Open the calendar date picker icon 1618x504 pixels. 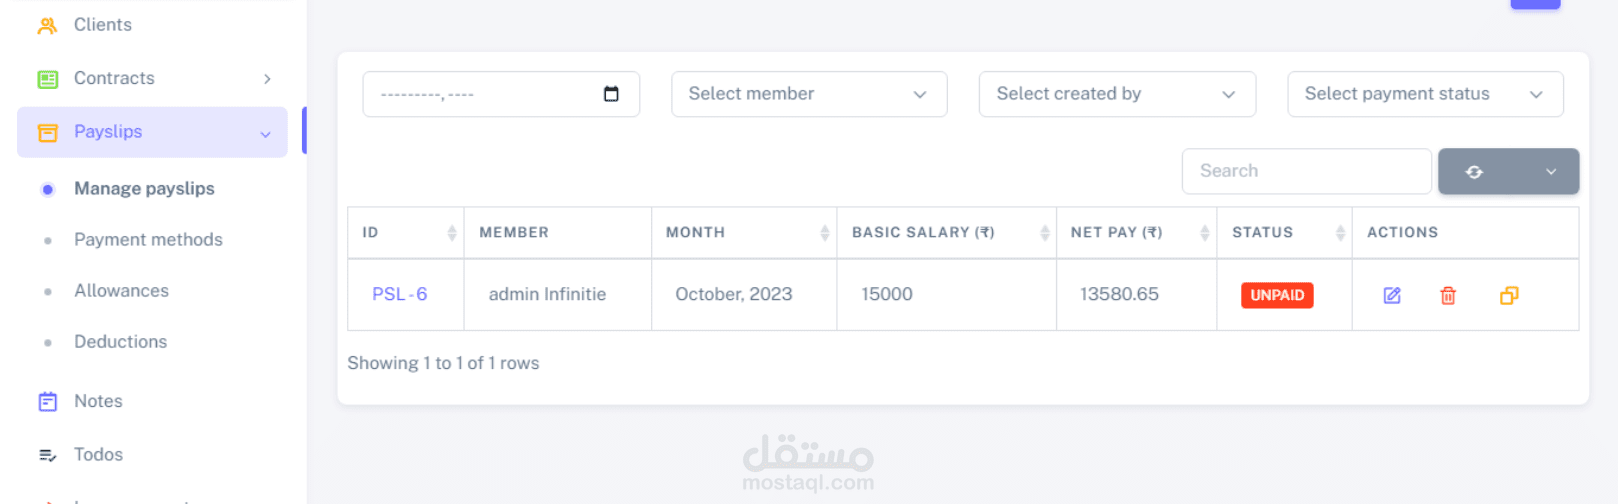pyautogui.click(x=611, y=94)
